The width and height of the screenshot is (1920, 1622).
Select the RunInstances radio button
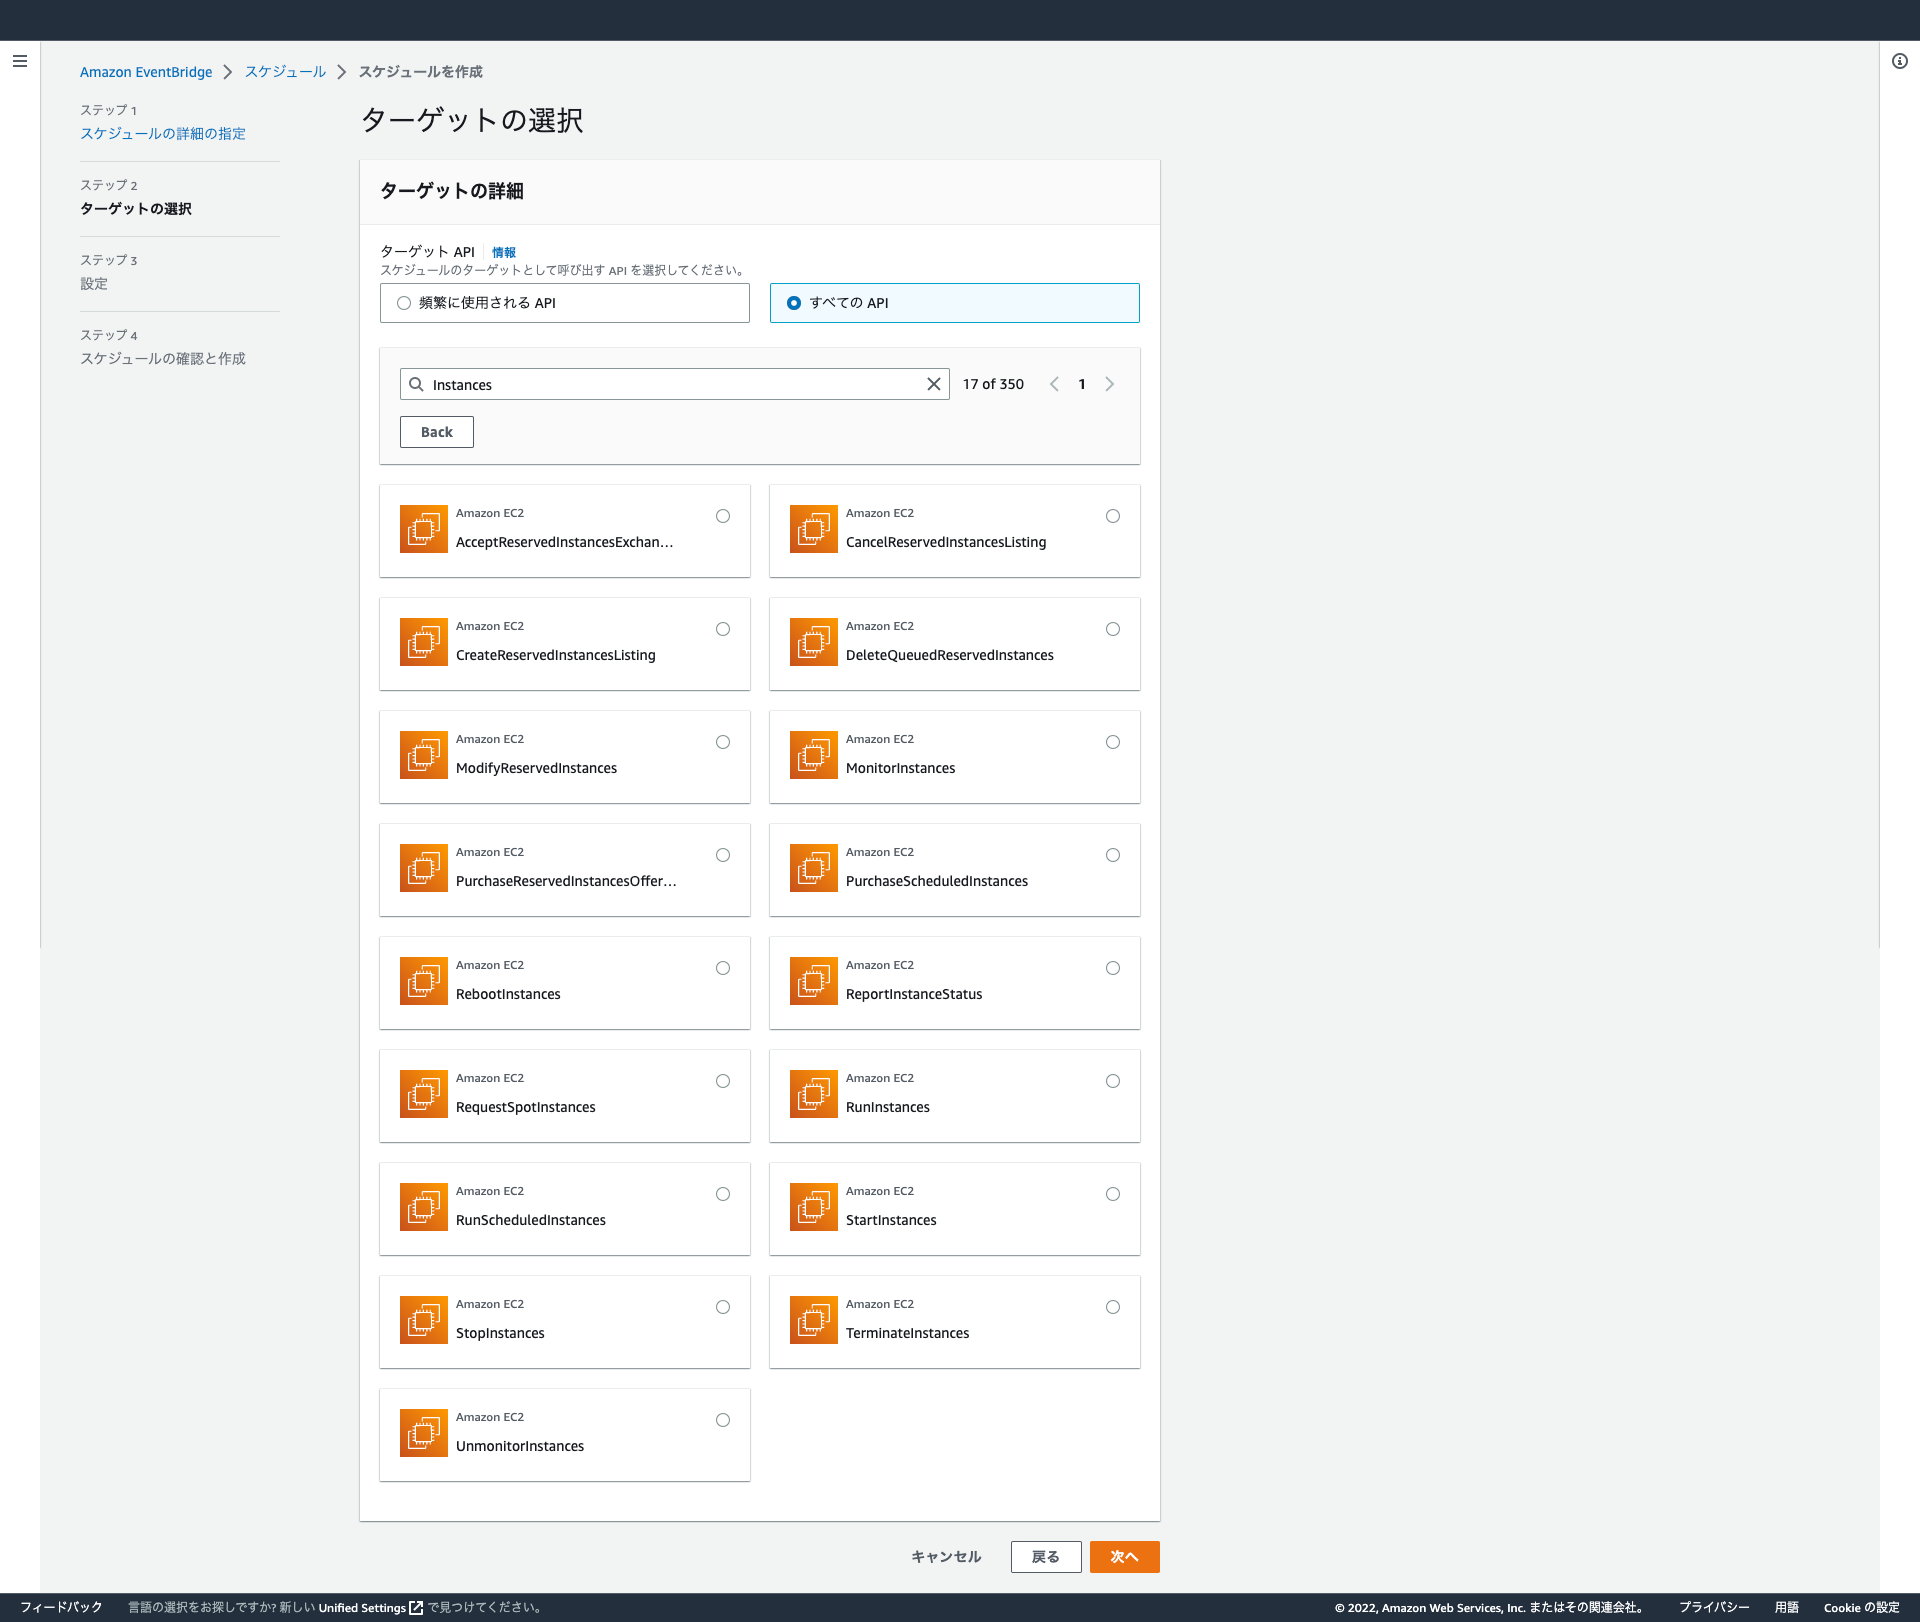point(1113,1081)
